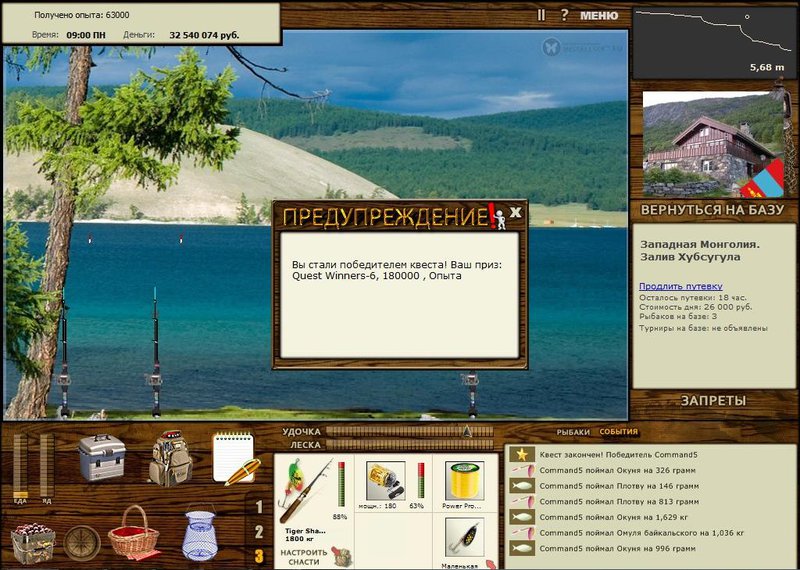Image resolution: width=800 pixels, height=570 pixels.
Task: Open the wicker food basket
Action: pyautogui.click(x=134, y=533)
